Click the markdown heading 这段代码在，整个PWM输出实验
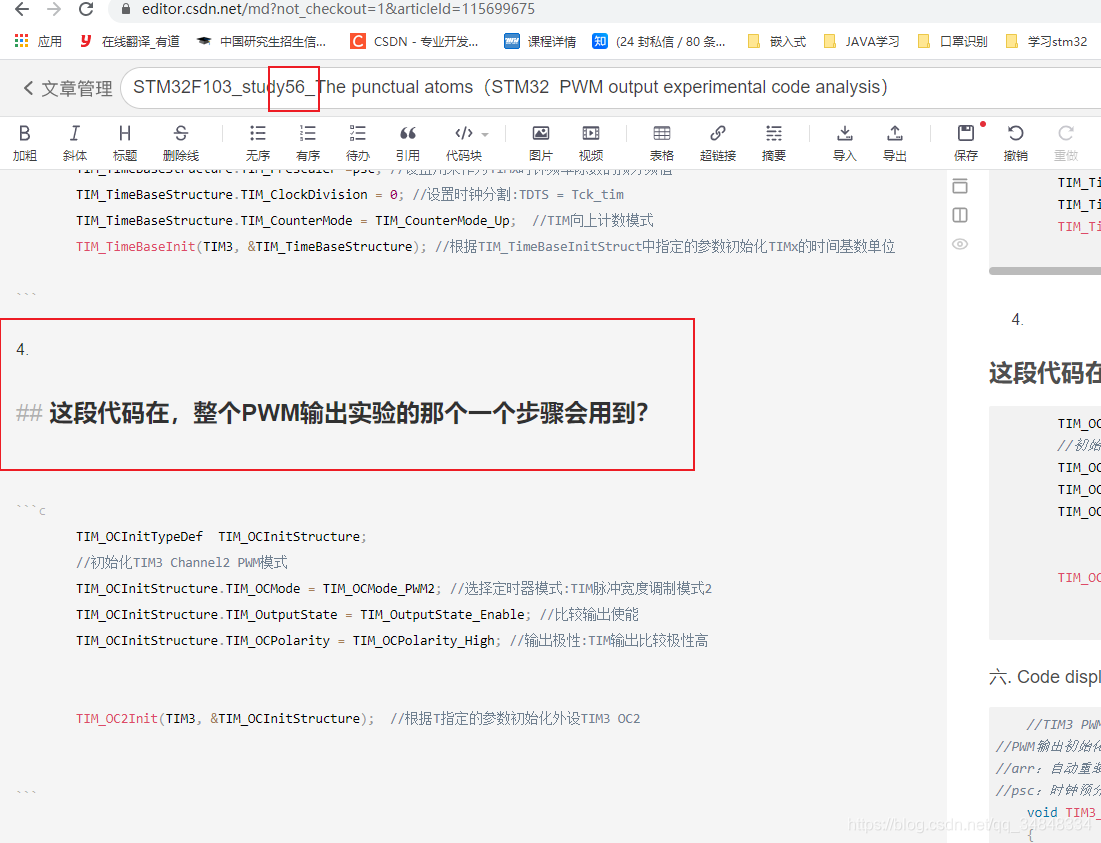 (332, 413)
